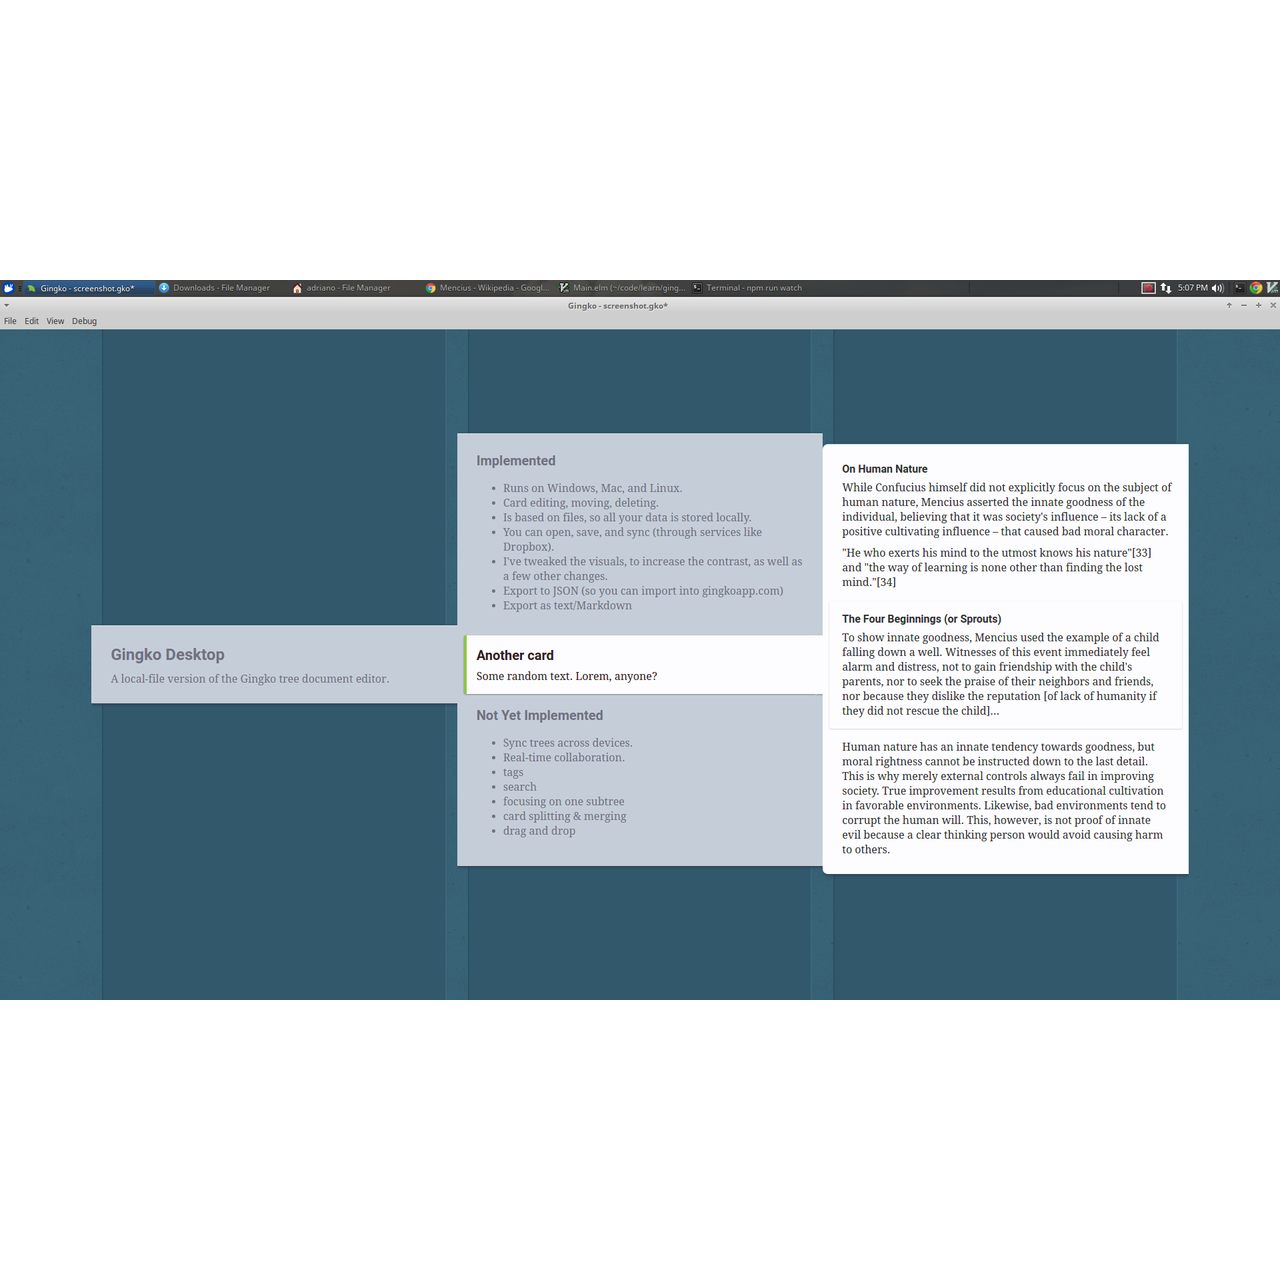Screen dimensions: 1280x1280
Task: Click the Chrome favicon on the Mencius taskbar entry
Action: click(430, 288)
